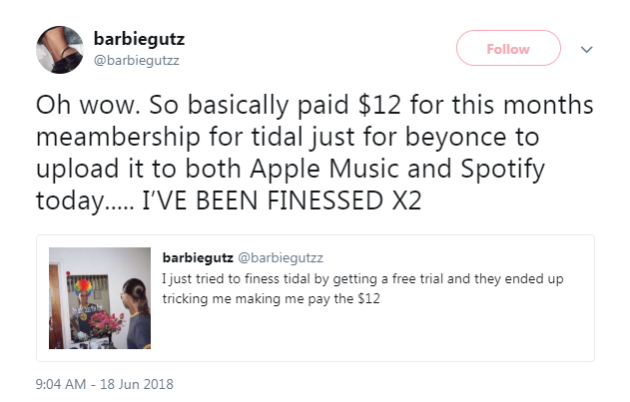Screen dimensions: 630x402
Task: Expand the tweet options chevron
Action: (587, 48)
